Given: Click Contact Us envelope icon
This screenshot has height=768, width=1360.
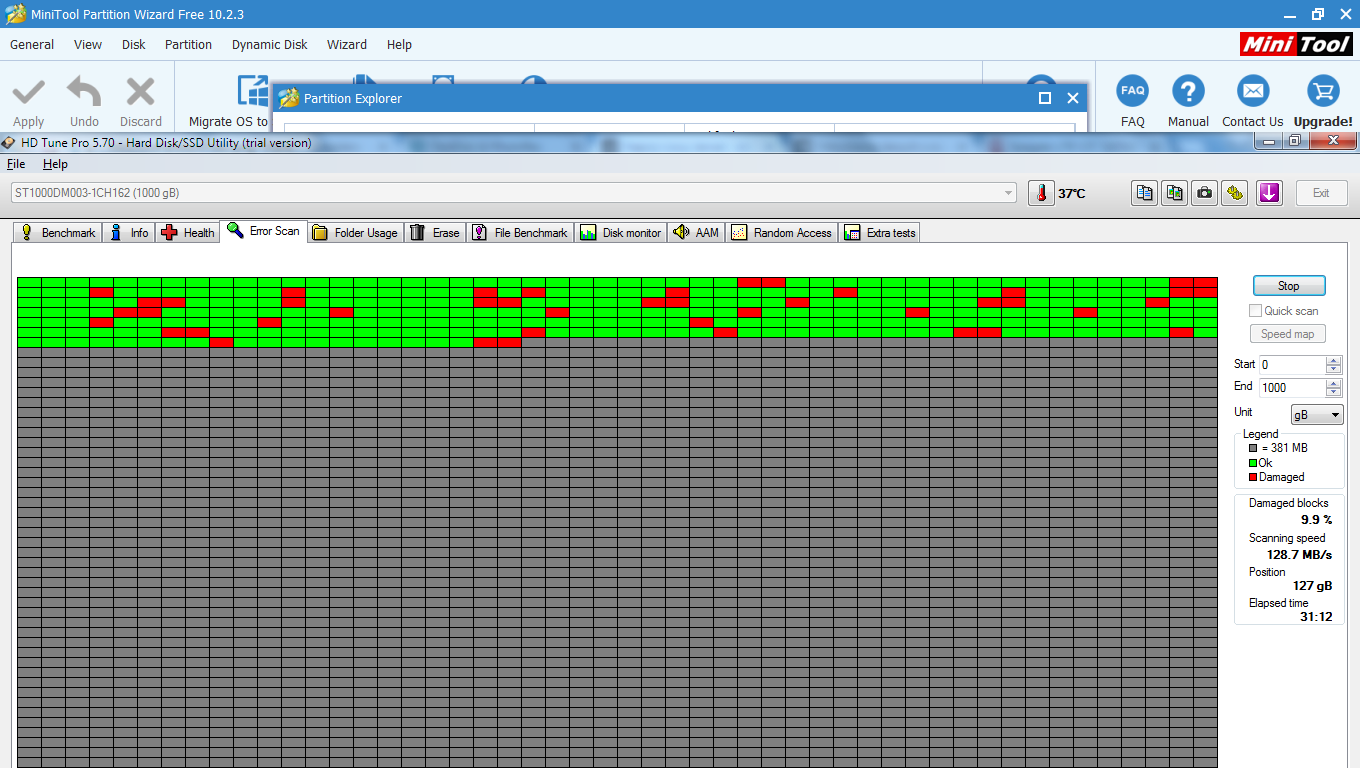Looking at the screenshot, I should click(x=1252, y=91).
